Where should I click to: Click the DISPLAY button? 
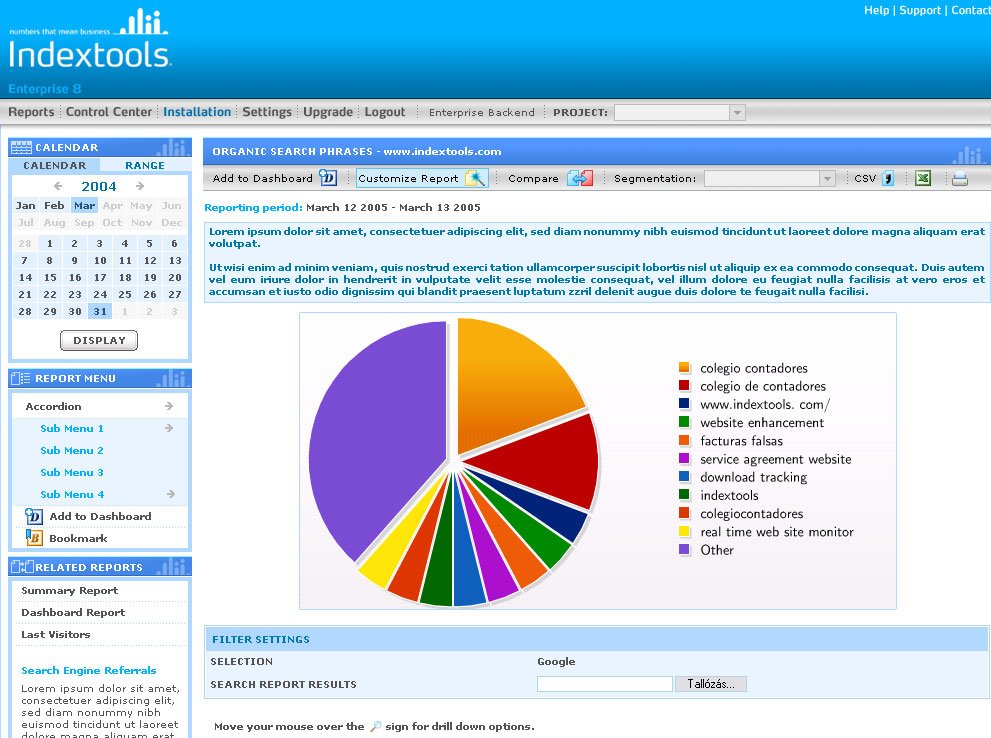(x=99, y=340)
